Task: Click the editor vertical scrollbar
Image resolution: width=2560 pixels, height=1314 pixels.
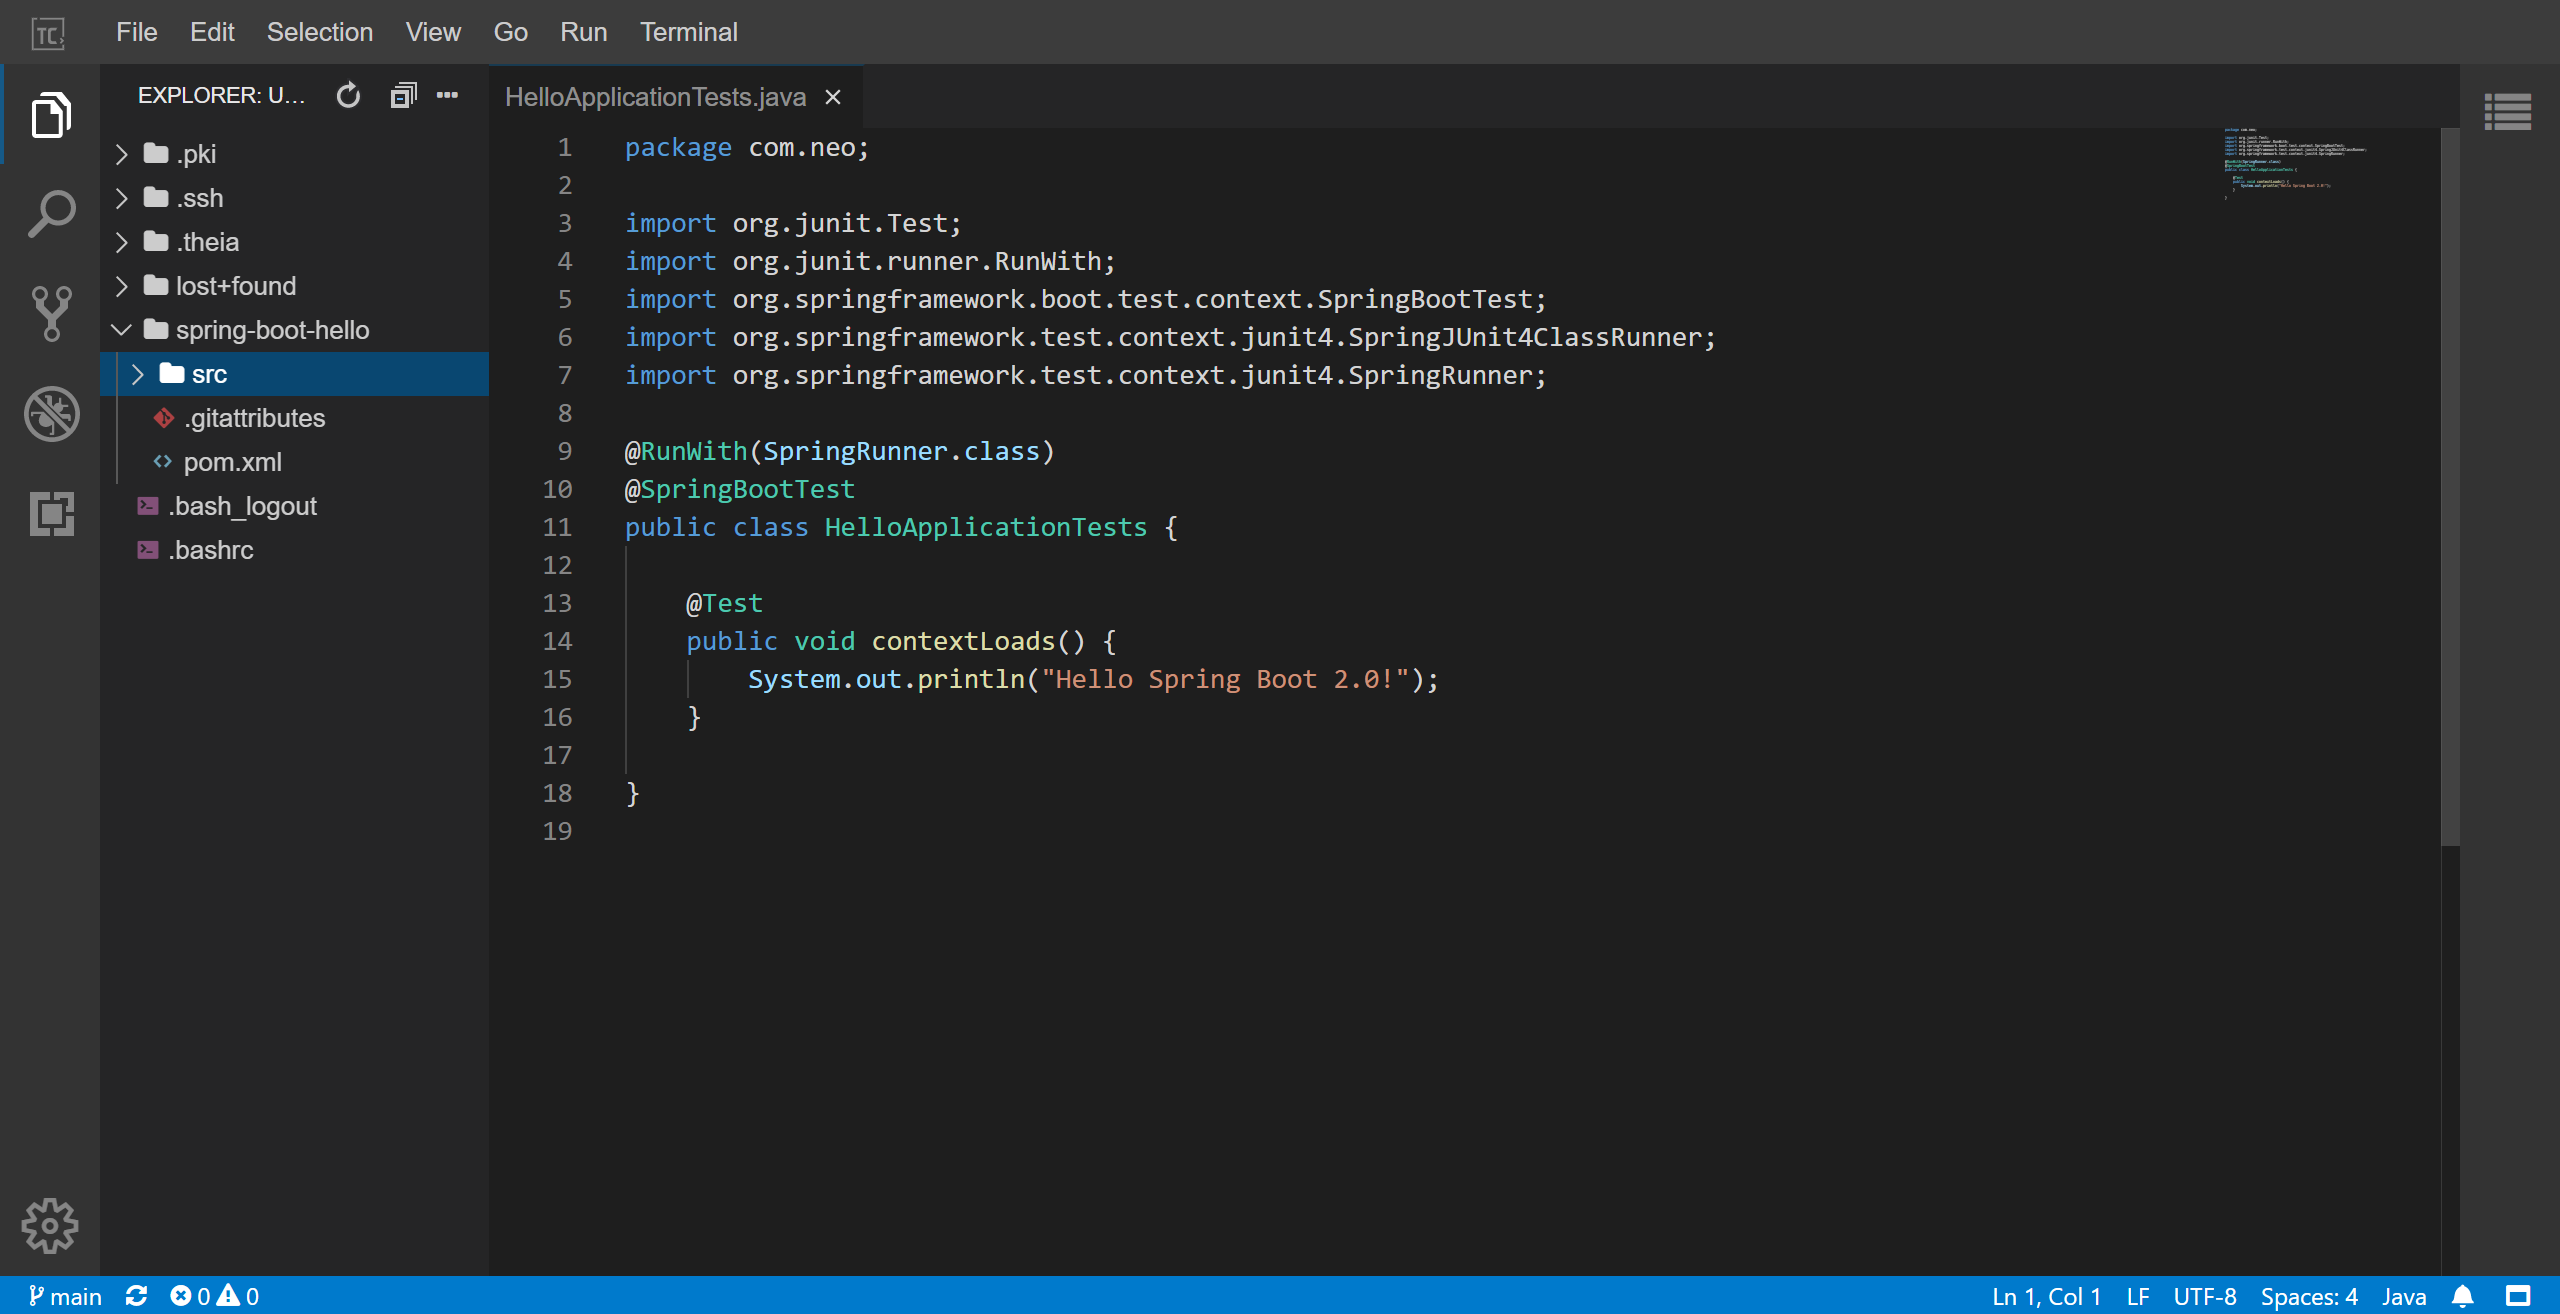Action: (x=2450, y=486)
